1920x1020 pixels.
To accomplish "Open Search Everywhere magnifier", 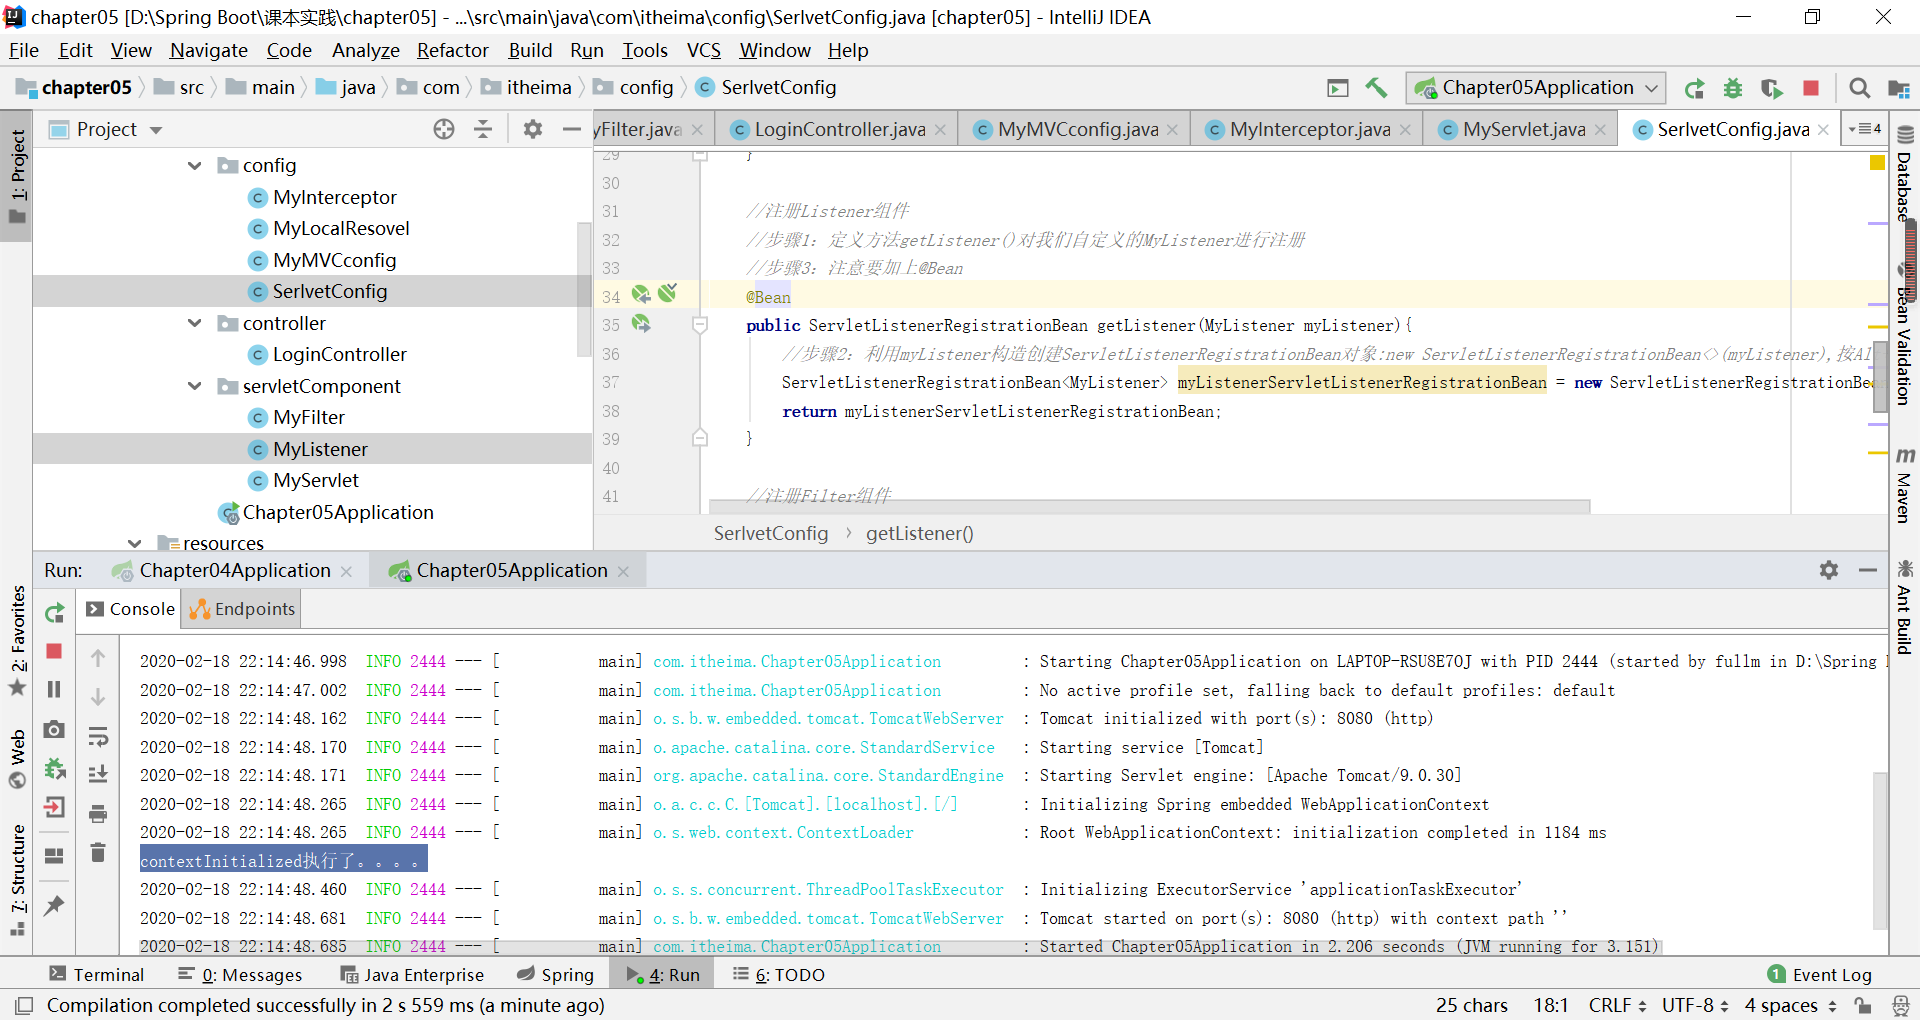I will (x=1860, y=88).
